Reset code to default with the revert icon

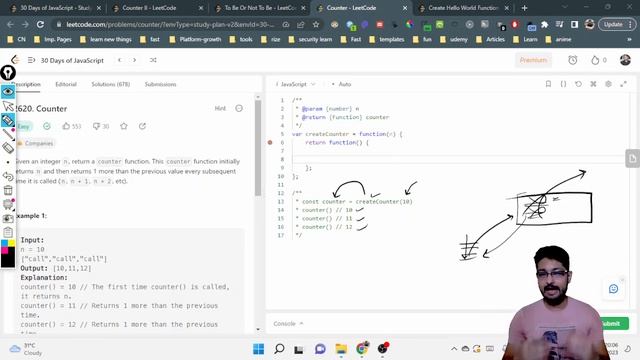(578, 84)
